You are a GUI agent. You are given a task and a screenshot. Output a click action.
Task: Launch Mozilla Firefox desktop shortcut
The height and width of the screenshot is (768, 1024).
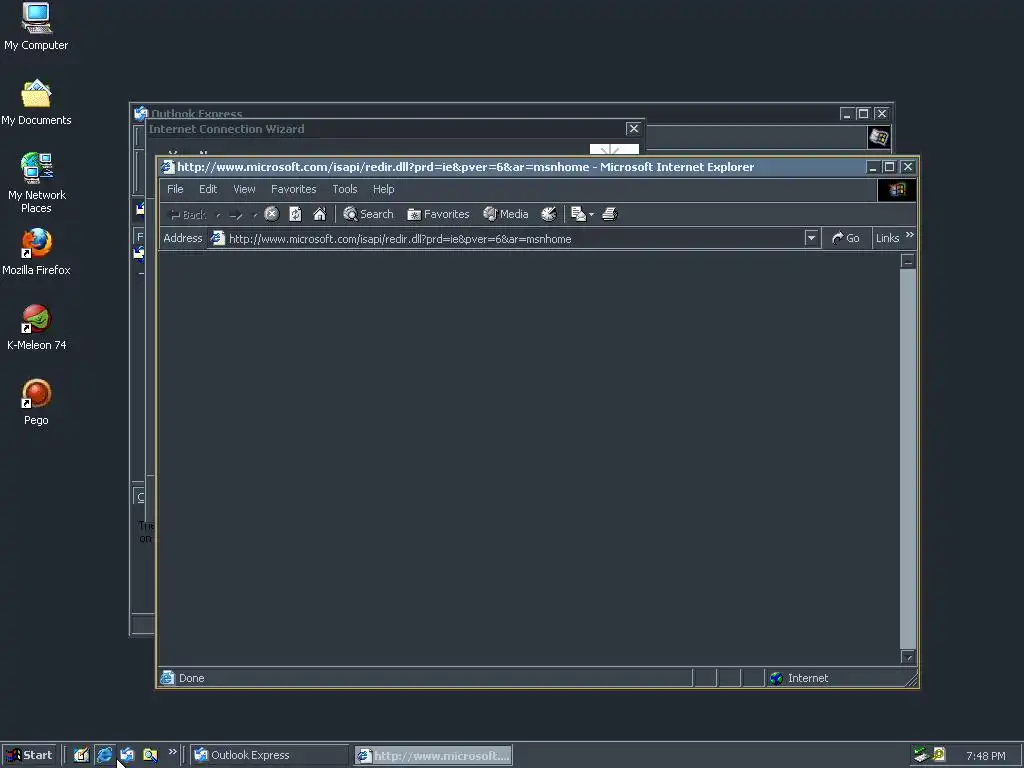(x=36, y=252)
